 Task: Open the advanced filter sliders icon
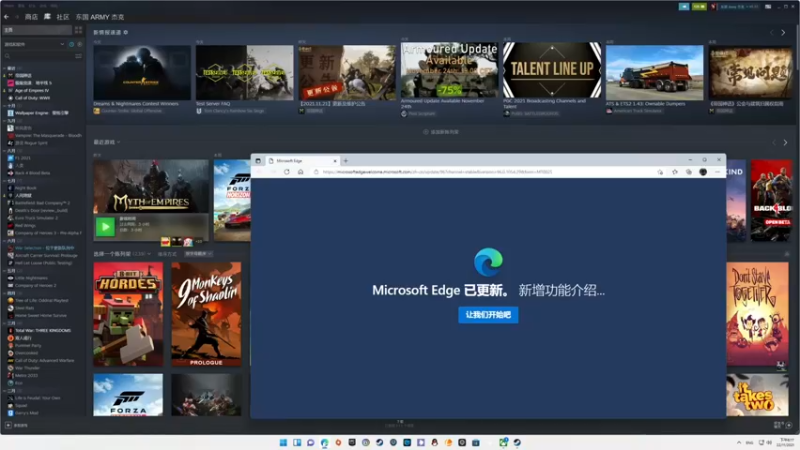click(x=79, y=56)
